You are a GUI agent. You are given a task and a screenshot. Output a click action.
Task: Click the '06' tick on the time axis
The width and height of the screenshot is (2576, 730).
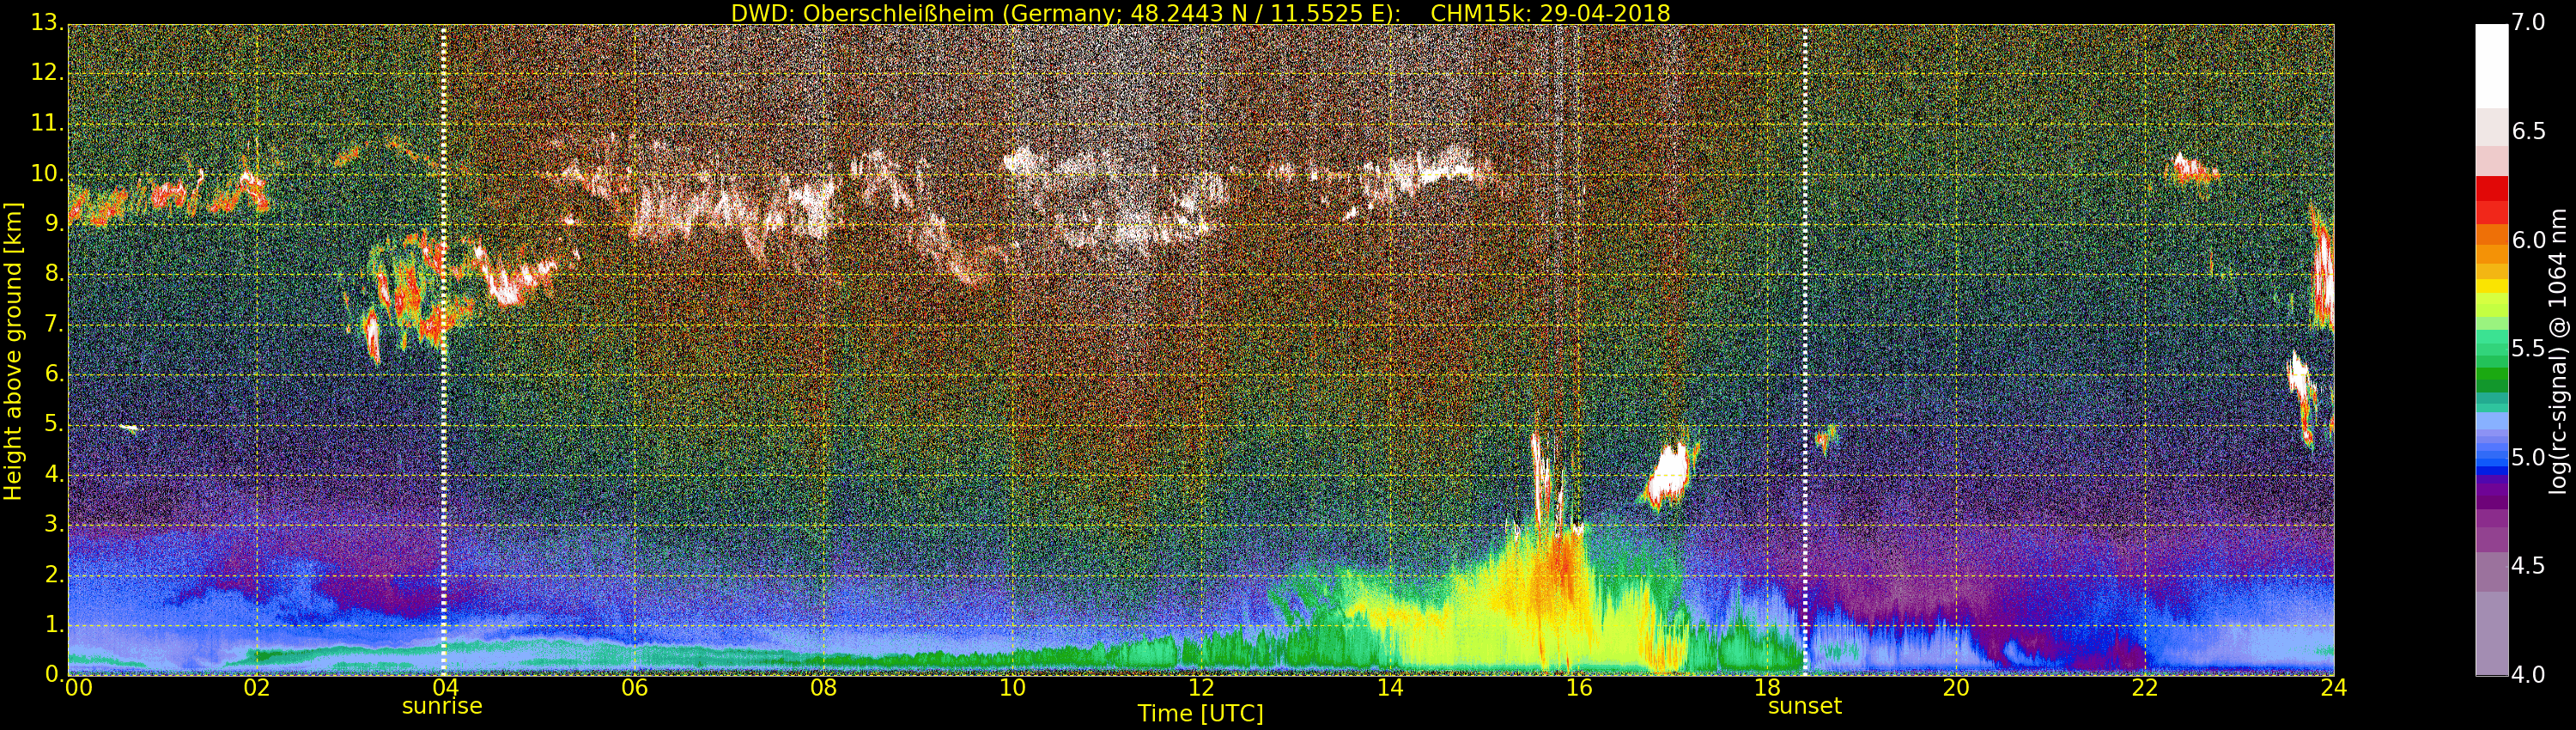[634, 687]
